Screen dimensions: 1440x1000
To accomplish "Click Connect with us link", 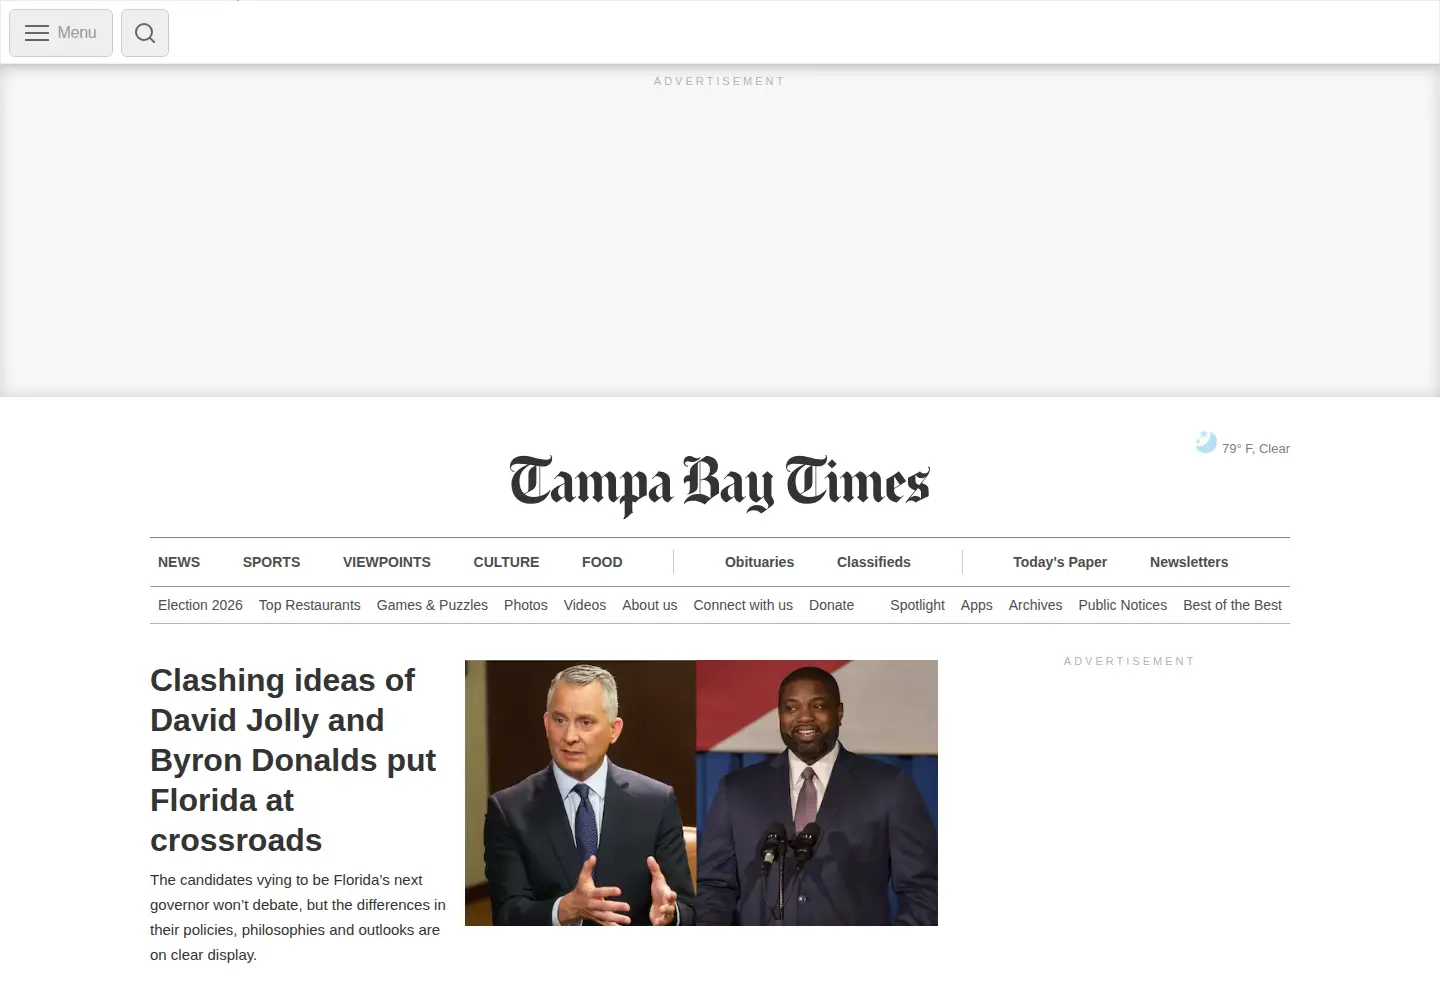I will pyautogui.click(x=743, y=605).
